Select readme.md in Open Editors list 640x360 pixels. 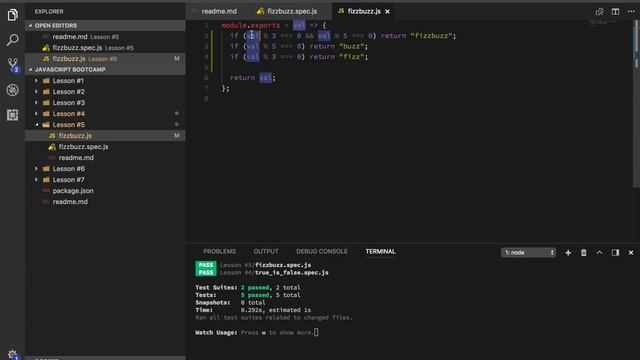click(x=105, y=37)
